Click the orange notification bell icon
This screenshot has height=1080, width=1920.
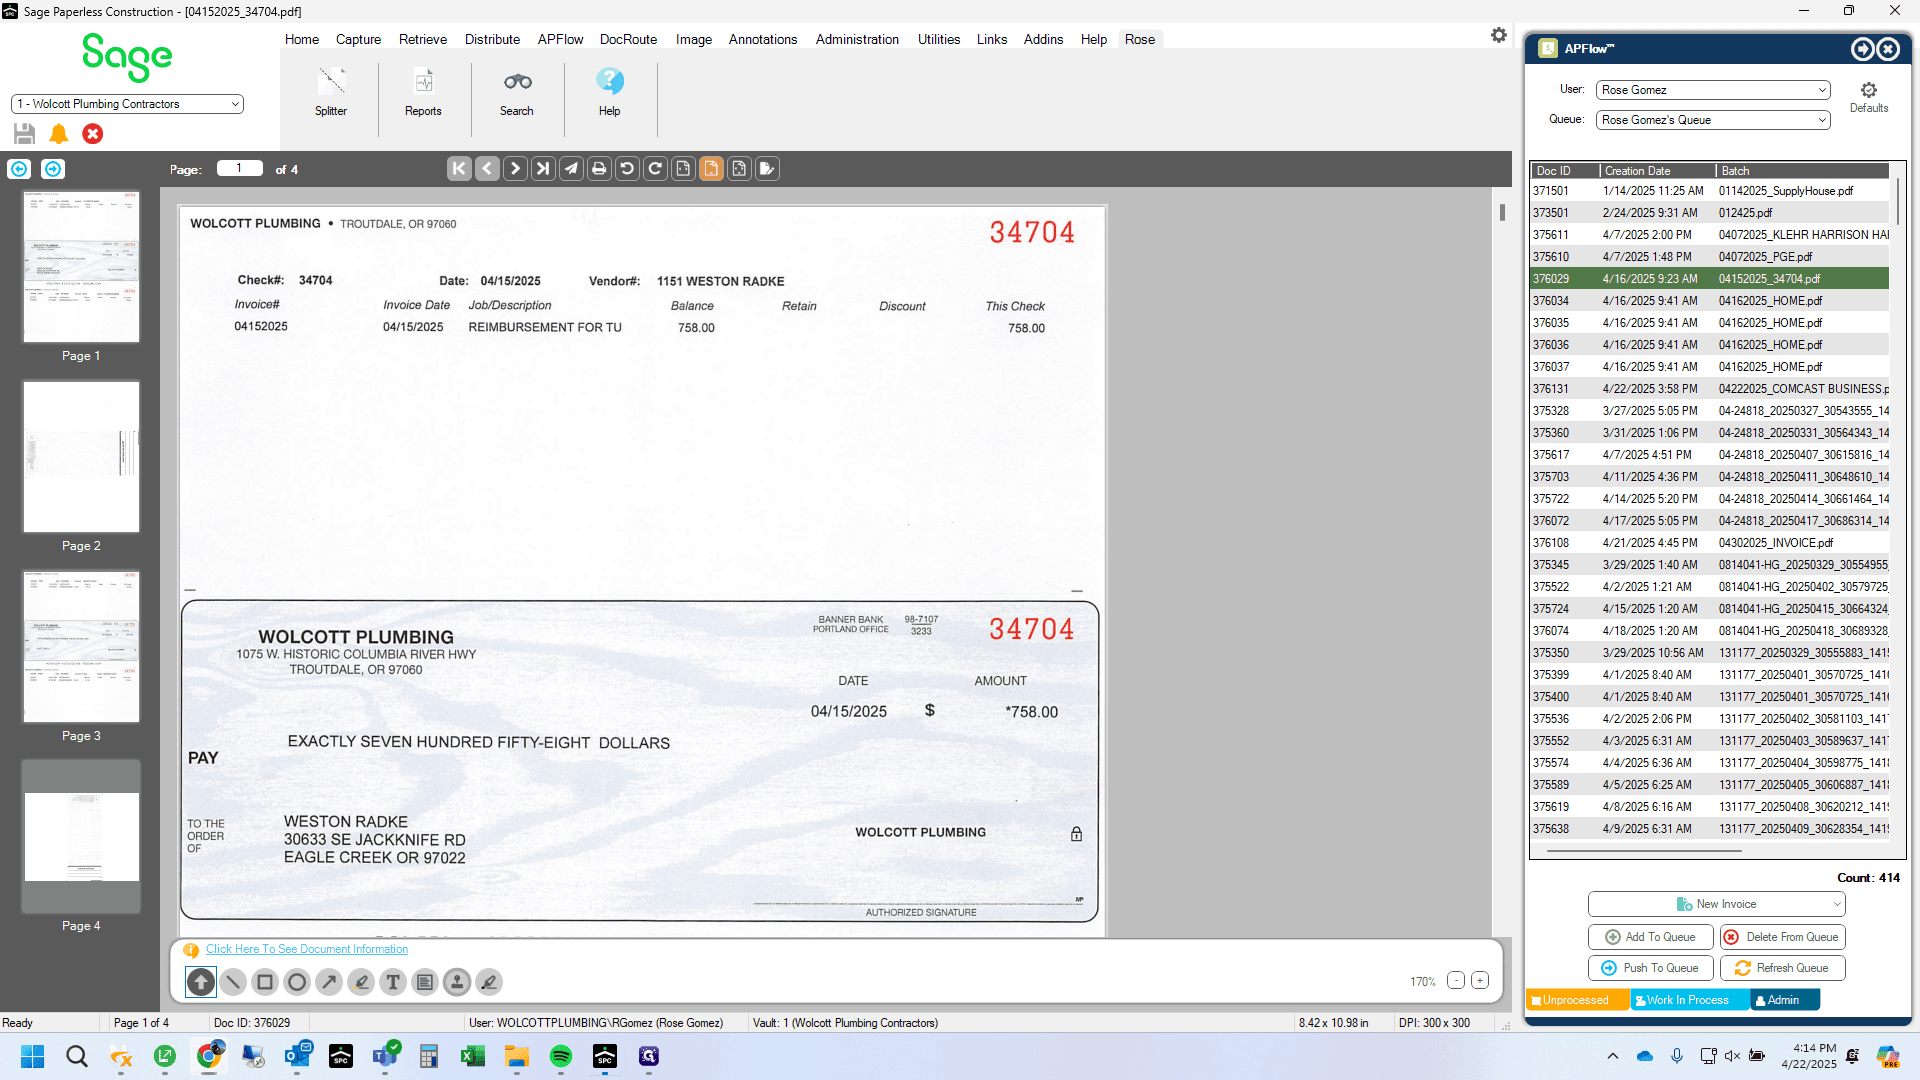(59, 133)
